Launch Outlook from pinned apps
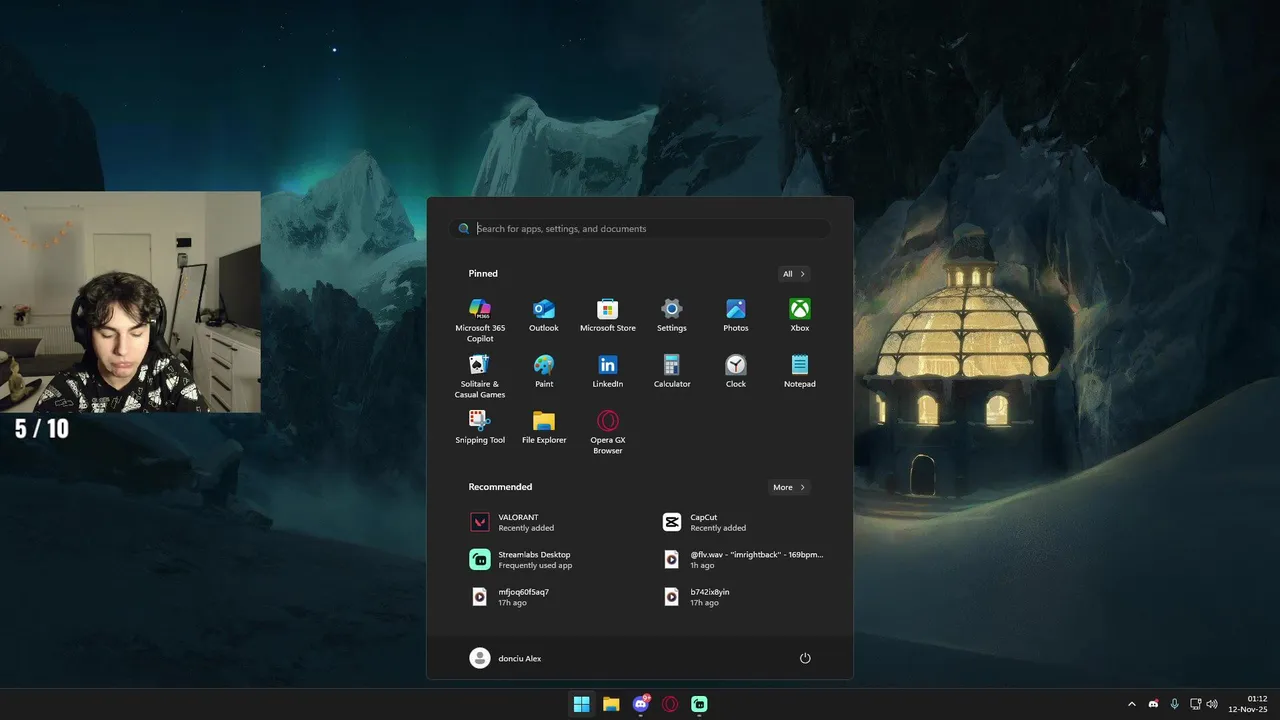 coord(544,315)
